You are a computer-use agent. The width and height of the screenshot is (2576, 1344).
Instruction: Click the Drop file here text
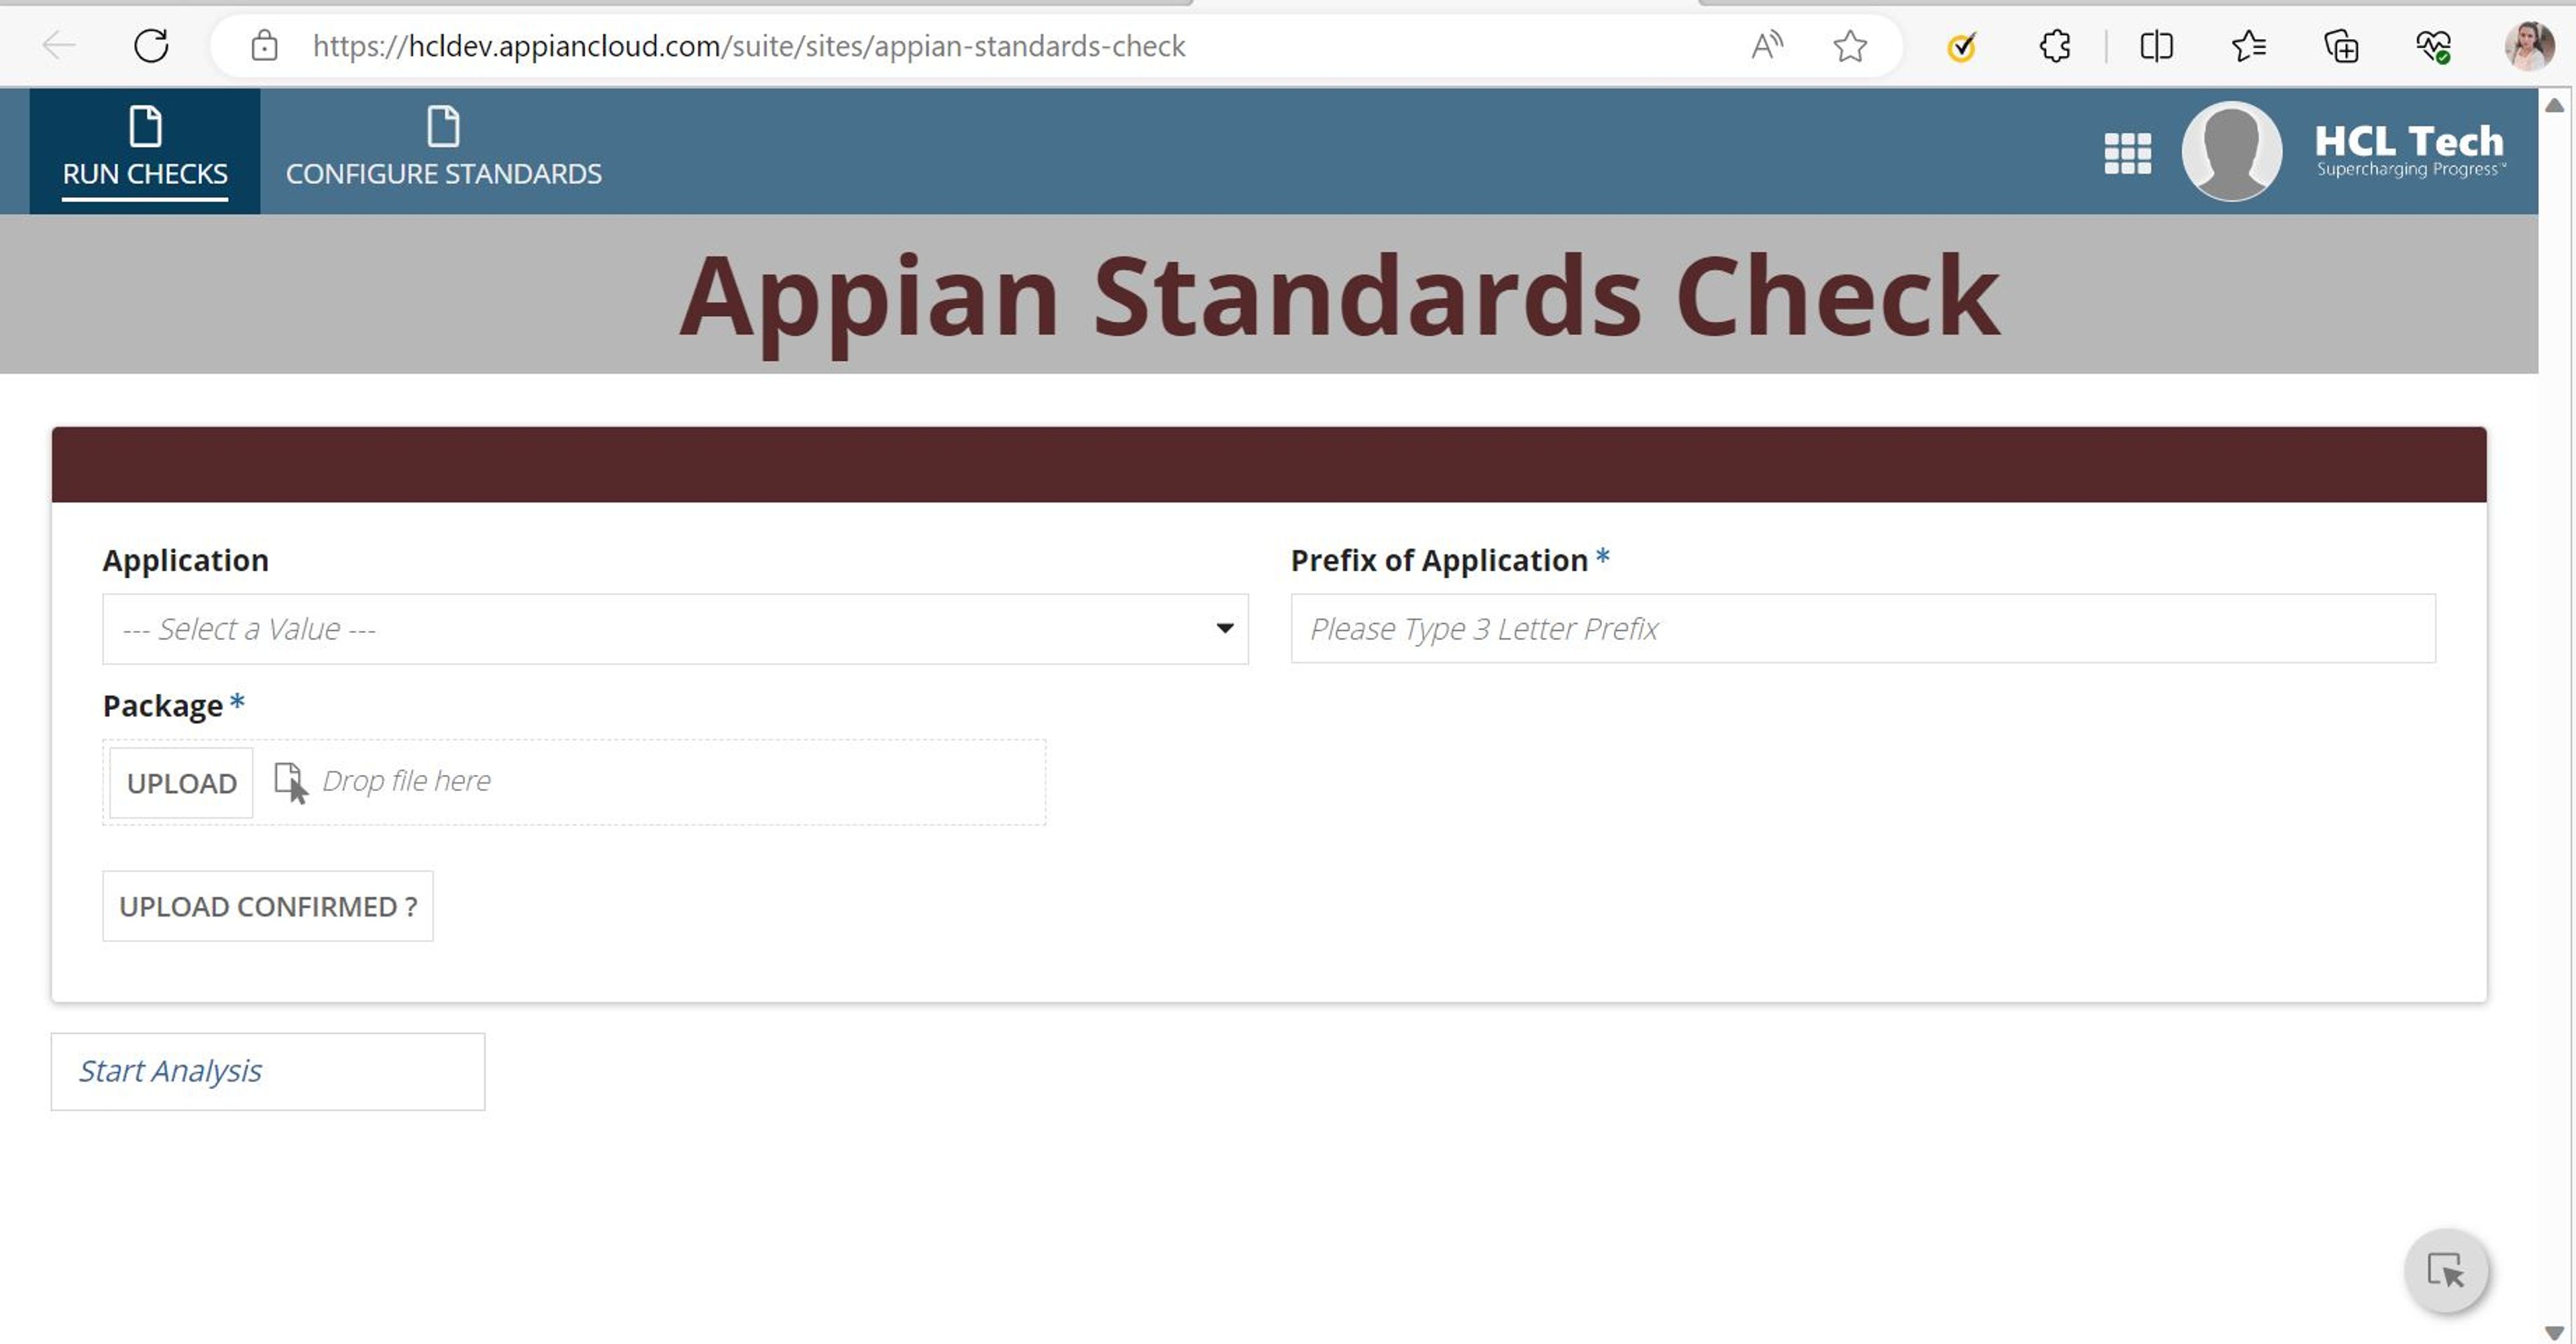point(406,780)
